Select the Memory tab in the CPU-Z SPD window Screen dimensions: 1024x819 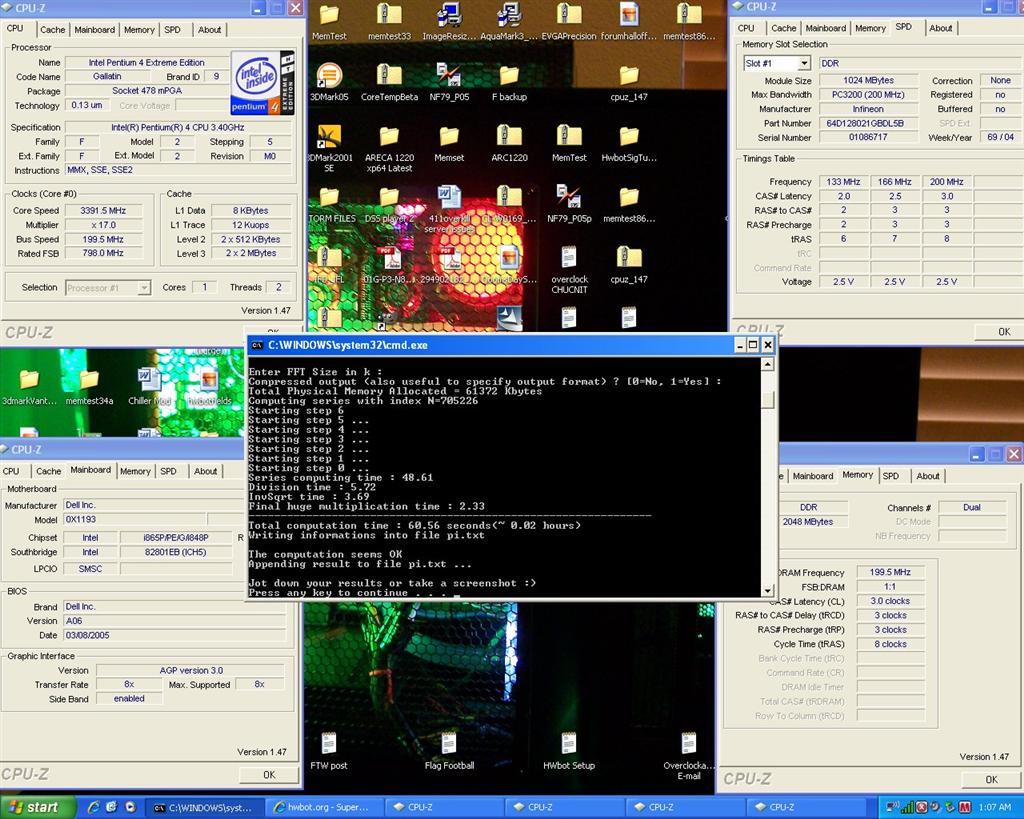pos(870,28)
